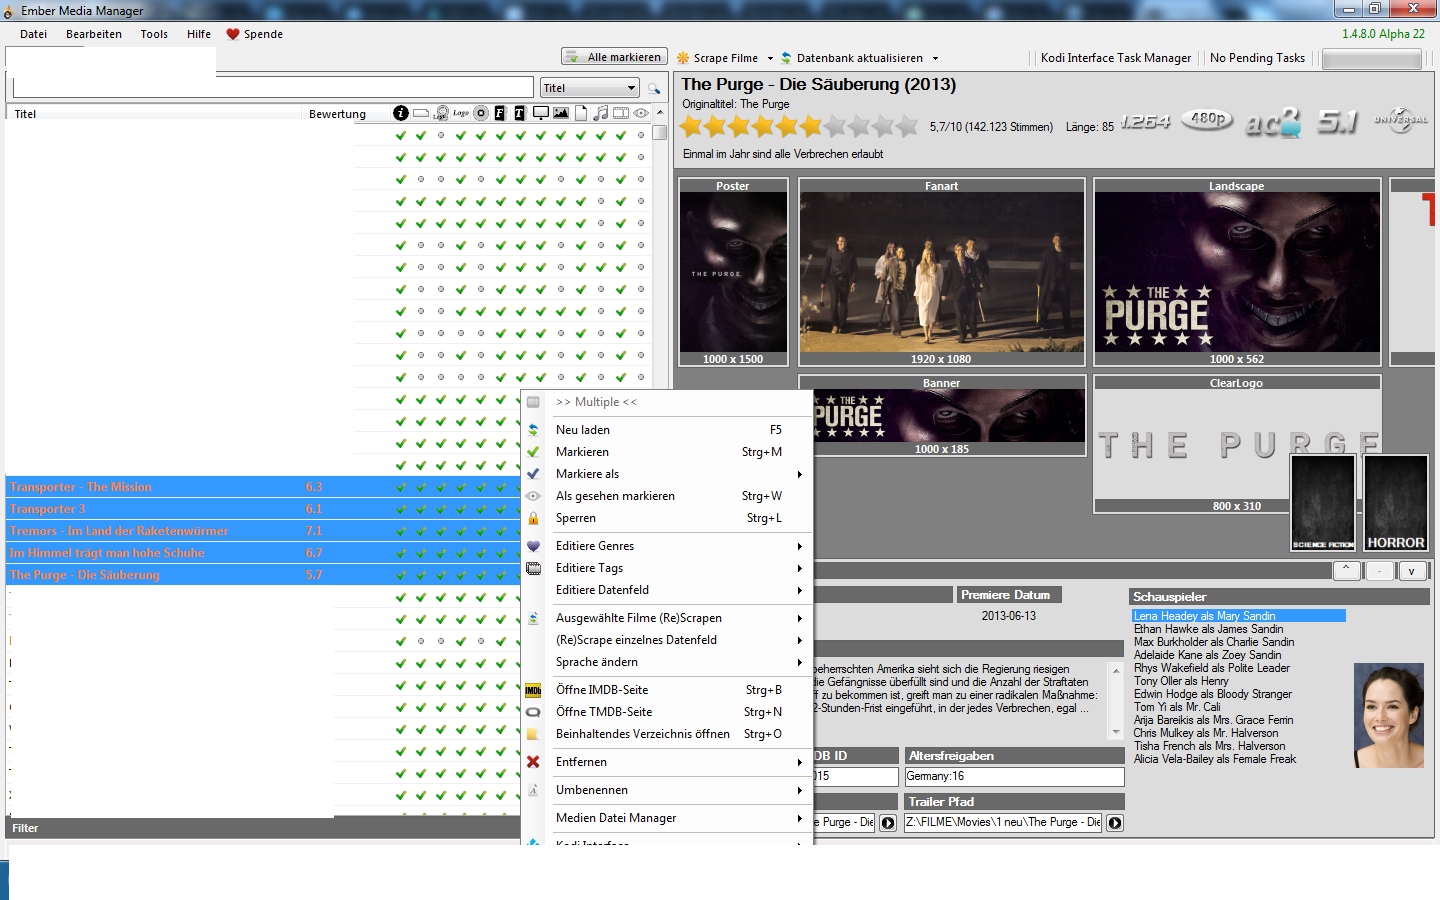Image resolution: width=1440 pixels, height=900 pixels.
Task: Click the magnifier search icon
Action: 654,88
